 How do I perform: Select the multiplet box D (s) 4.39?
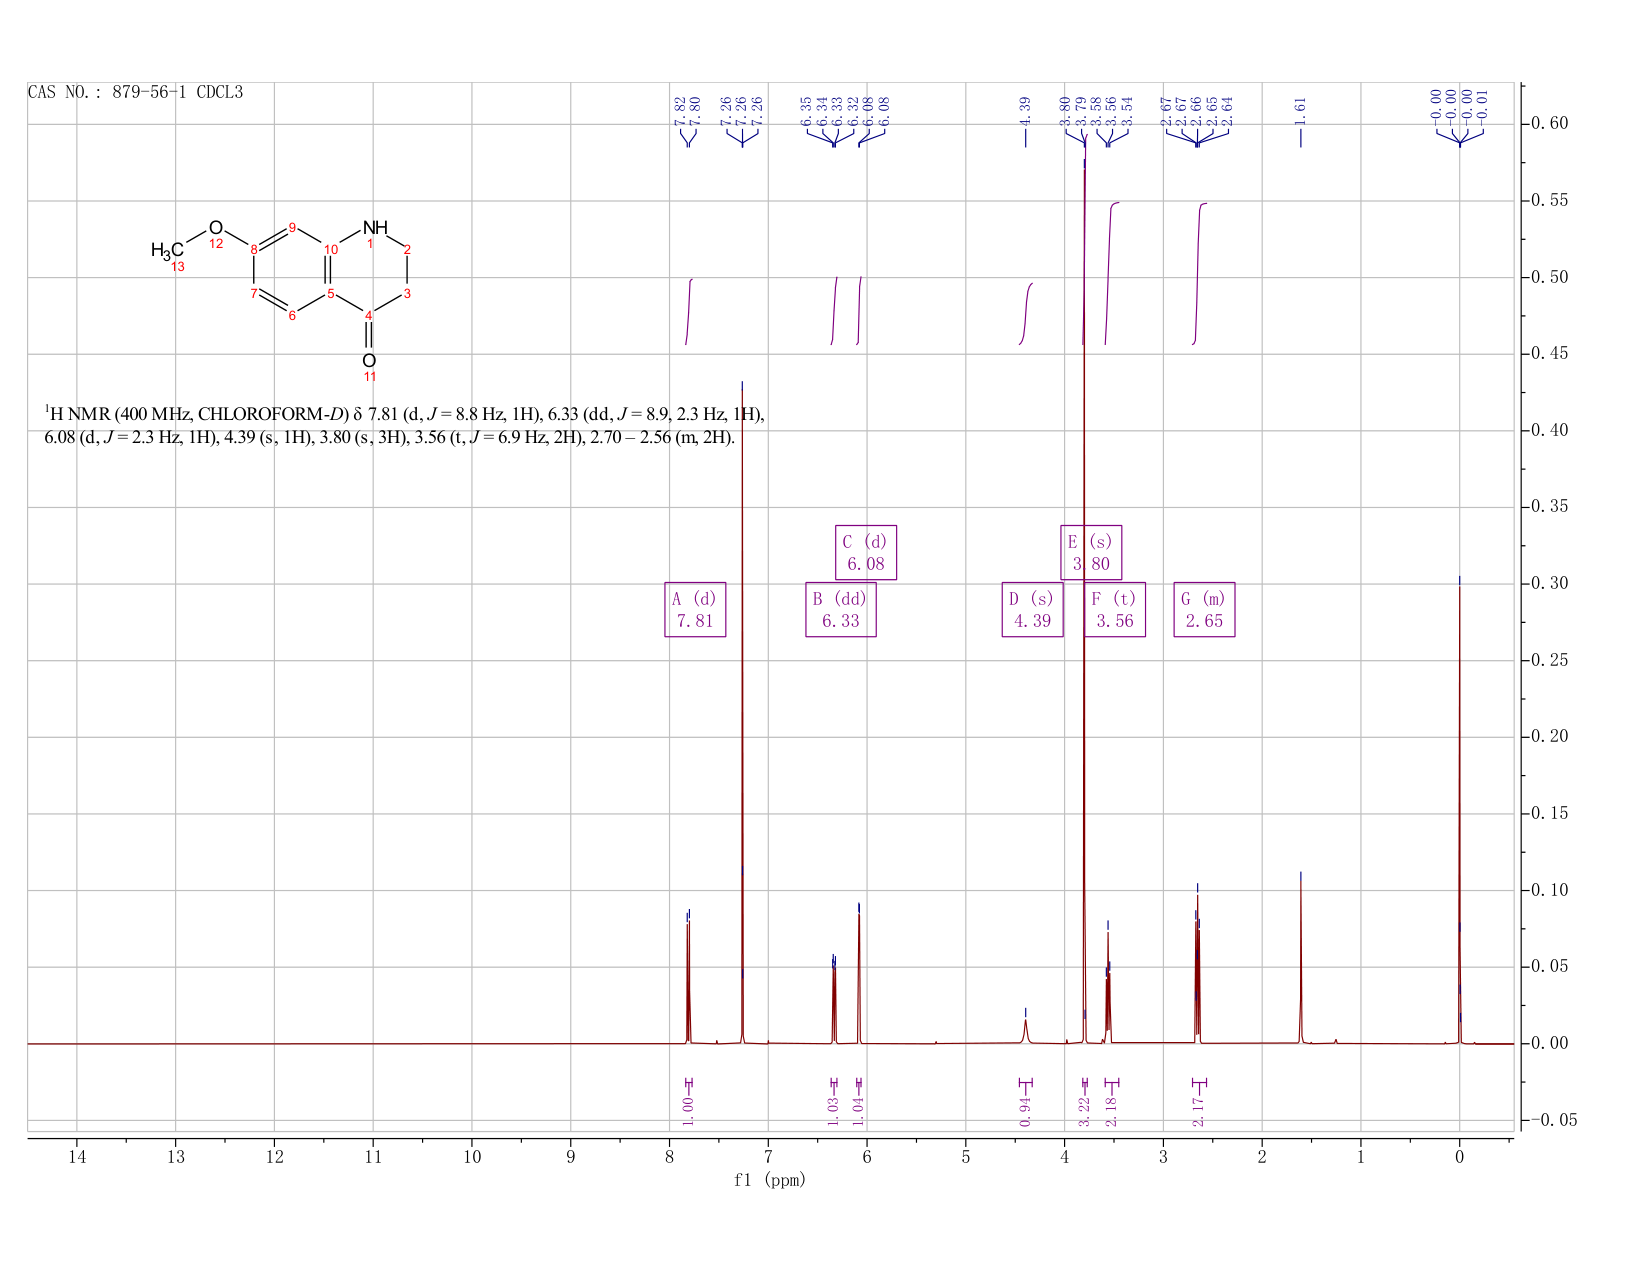point(1033,610)
